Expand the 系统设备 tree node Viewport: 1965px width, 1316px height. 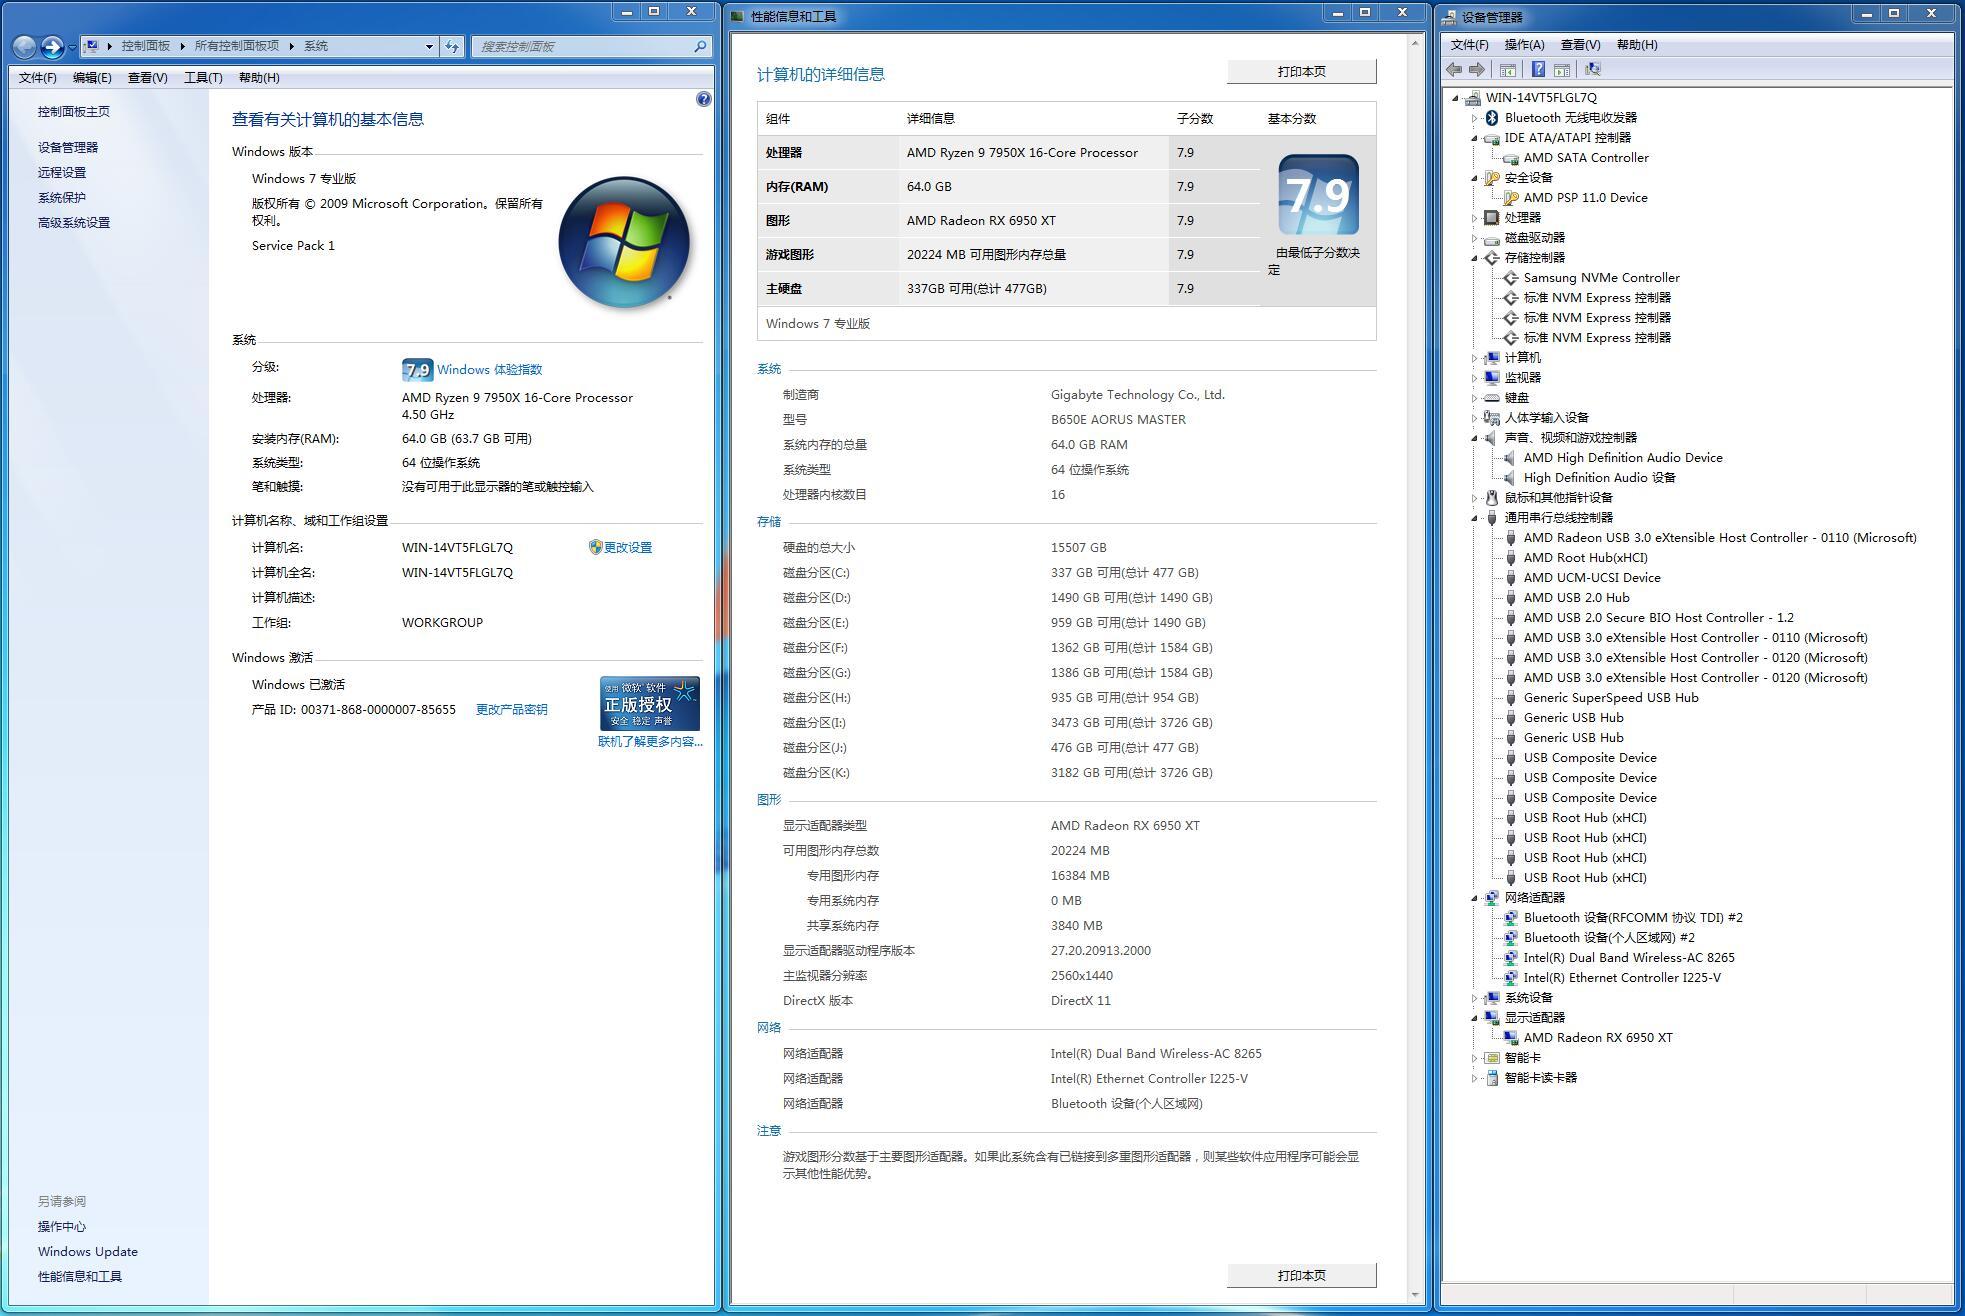tap(1474, 998)
